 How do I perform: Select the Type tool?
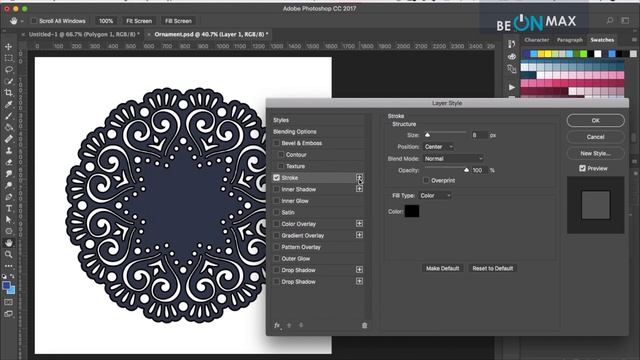pos(9,208)
